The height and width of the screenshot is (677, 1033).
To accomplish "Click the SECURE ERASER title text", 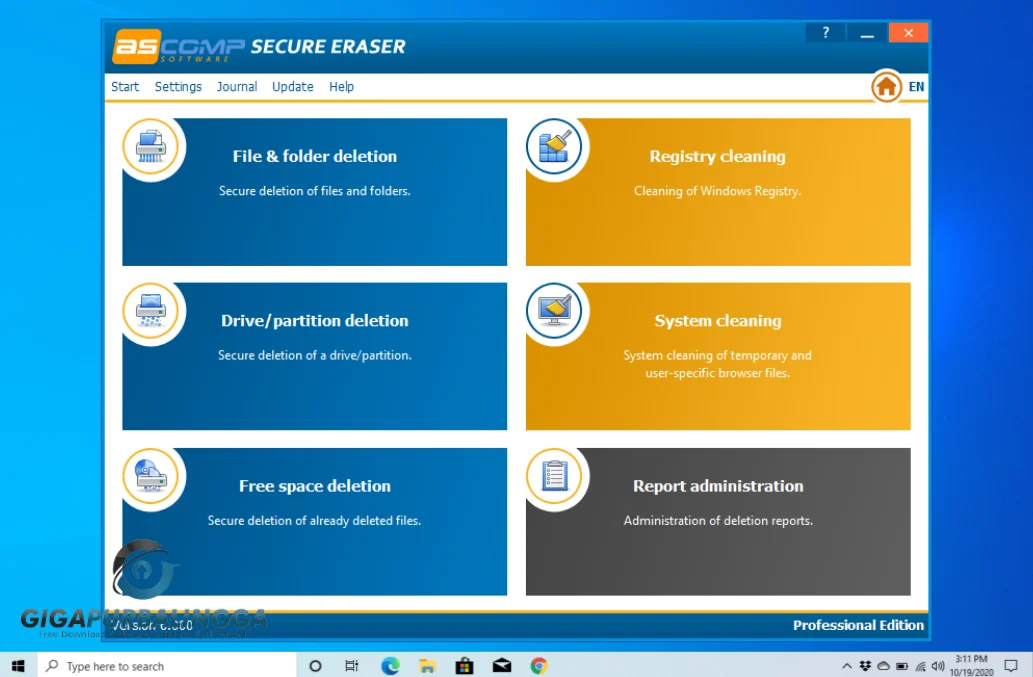I will coord(328,46).
